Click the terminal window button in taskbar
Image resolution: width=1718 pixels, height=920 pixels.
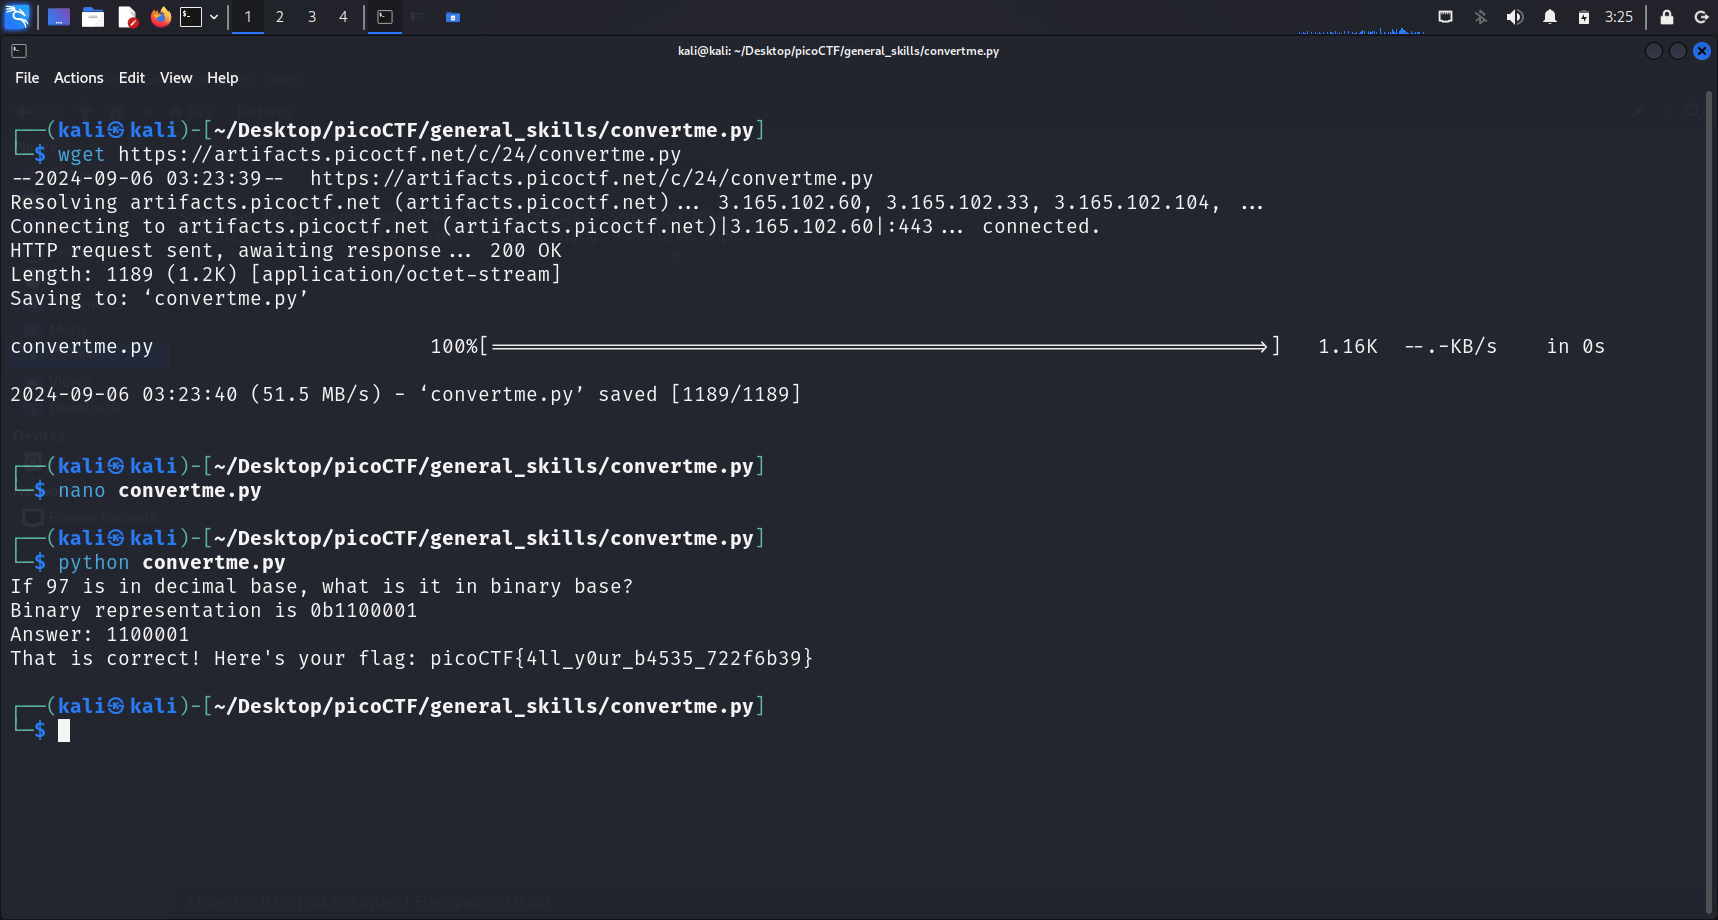[385, 17]
